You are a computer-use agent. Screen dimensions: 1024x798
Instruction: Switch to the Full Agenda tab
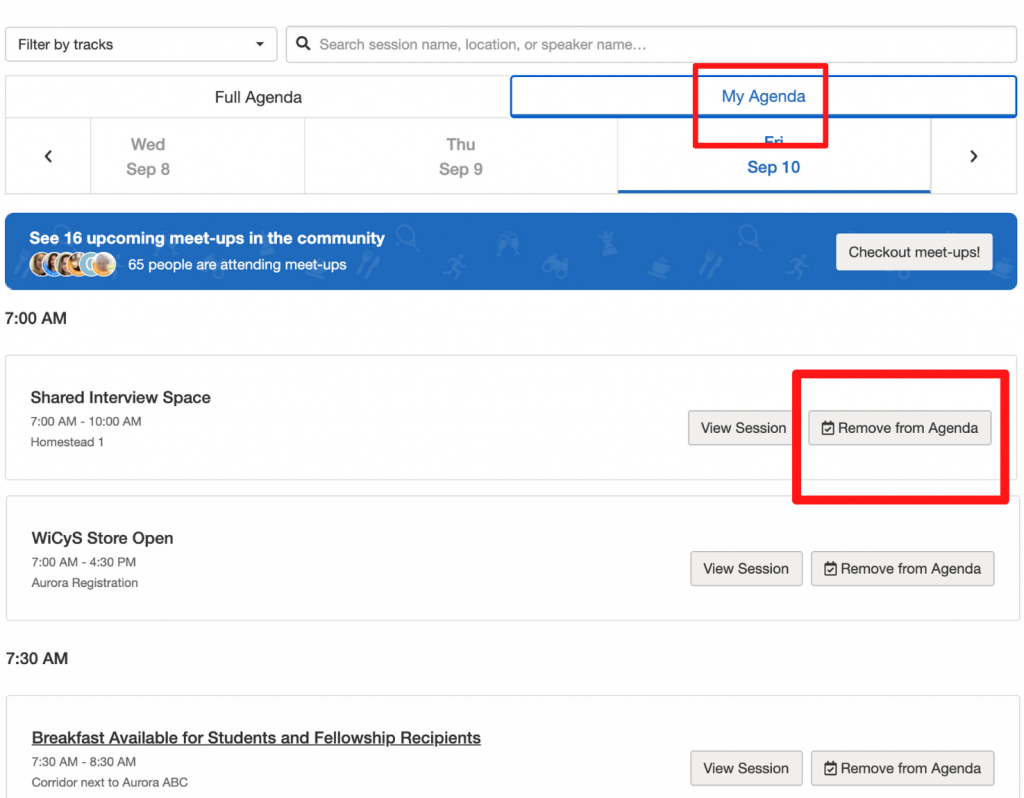[258, 97]
